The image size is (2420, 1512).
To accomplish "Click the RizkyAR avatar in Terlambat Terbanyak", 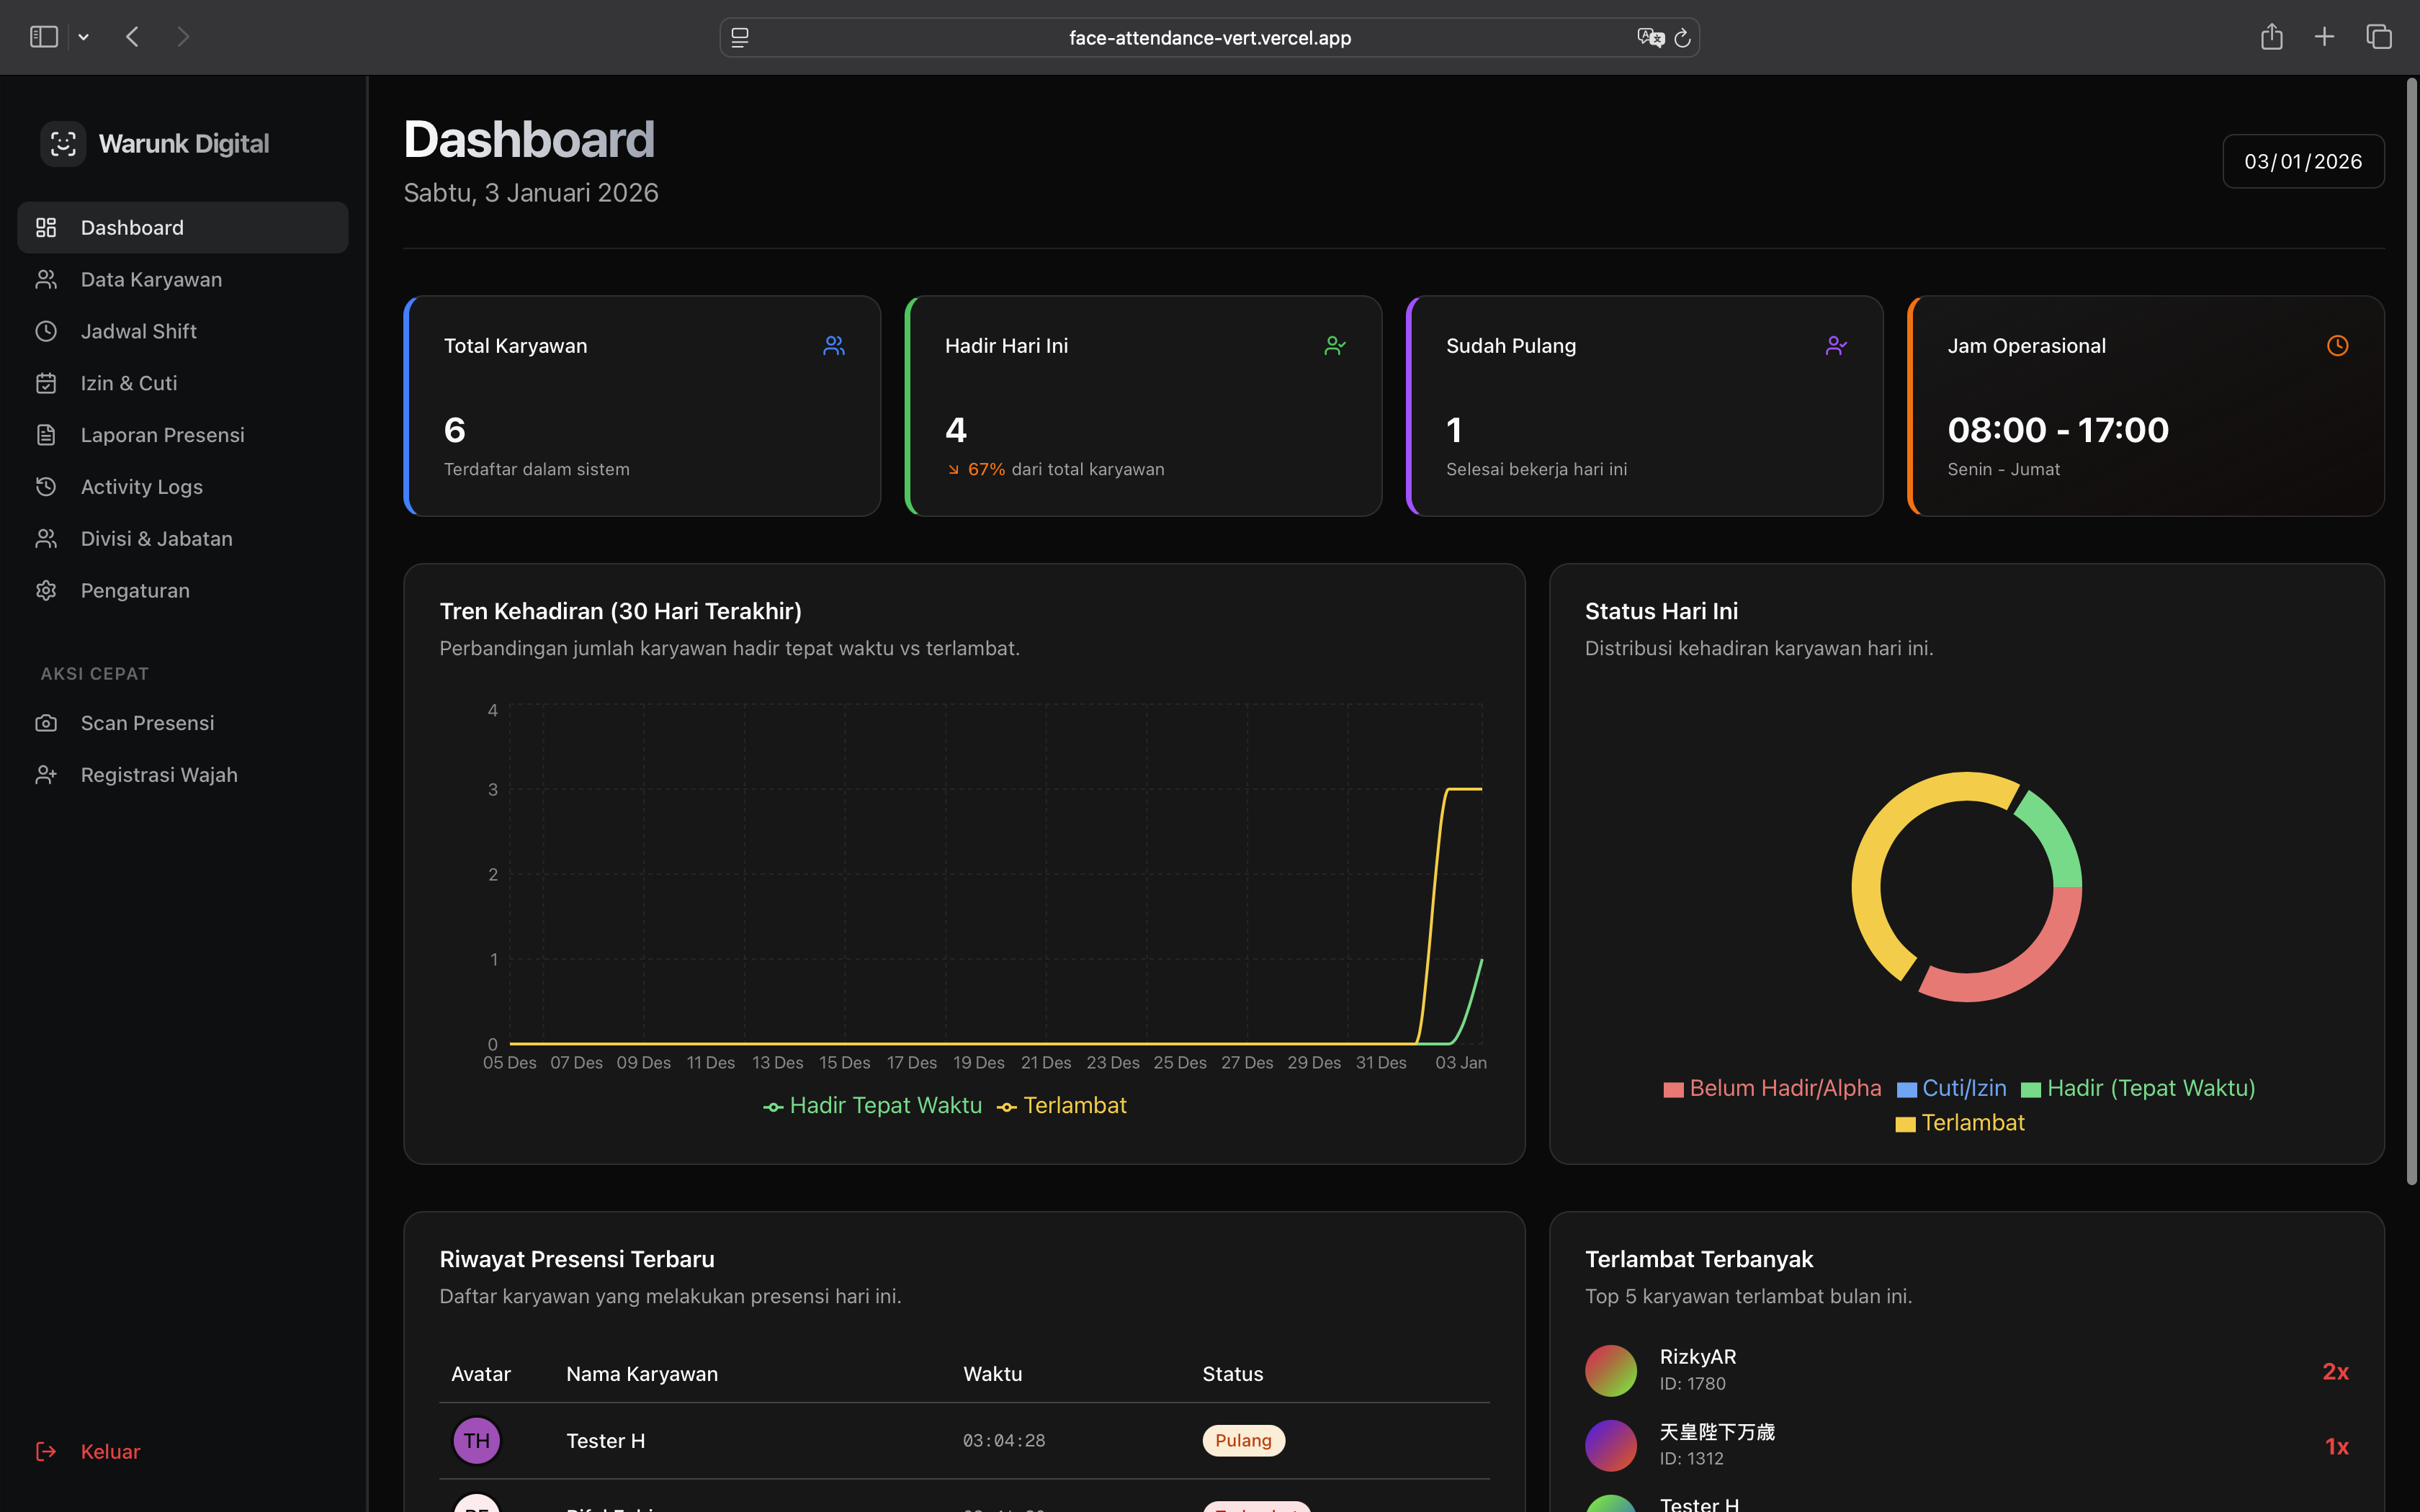I will (x=1610, y=1370).
